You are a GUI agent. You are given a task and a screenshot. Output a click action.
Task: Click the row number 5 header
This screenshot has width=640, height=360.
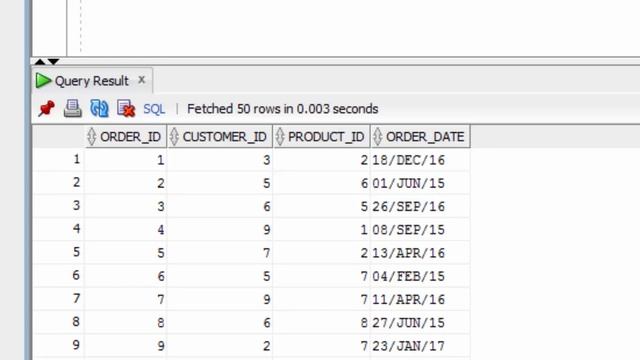[x=59, y=252]
